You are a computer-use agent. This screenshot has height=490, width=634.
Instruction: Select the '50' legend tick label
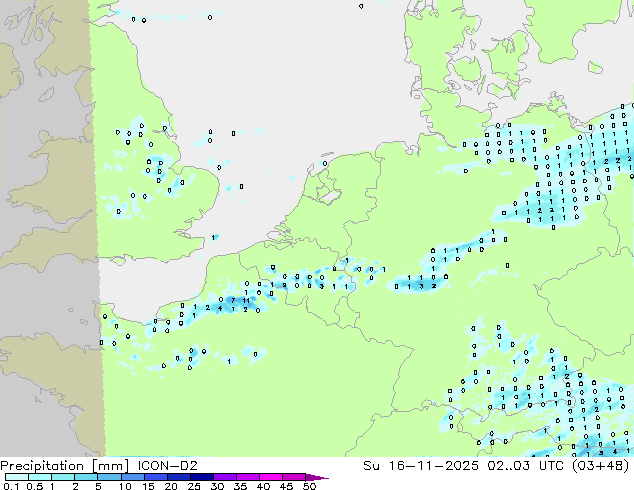310,486
